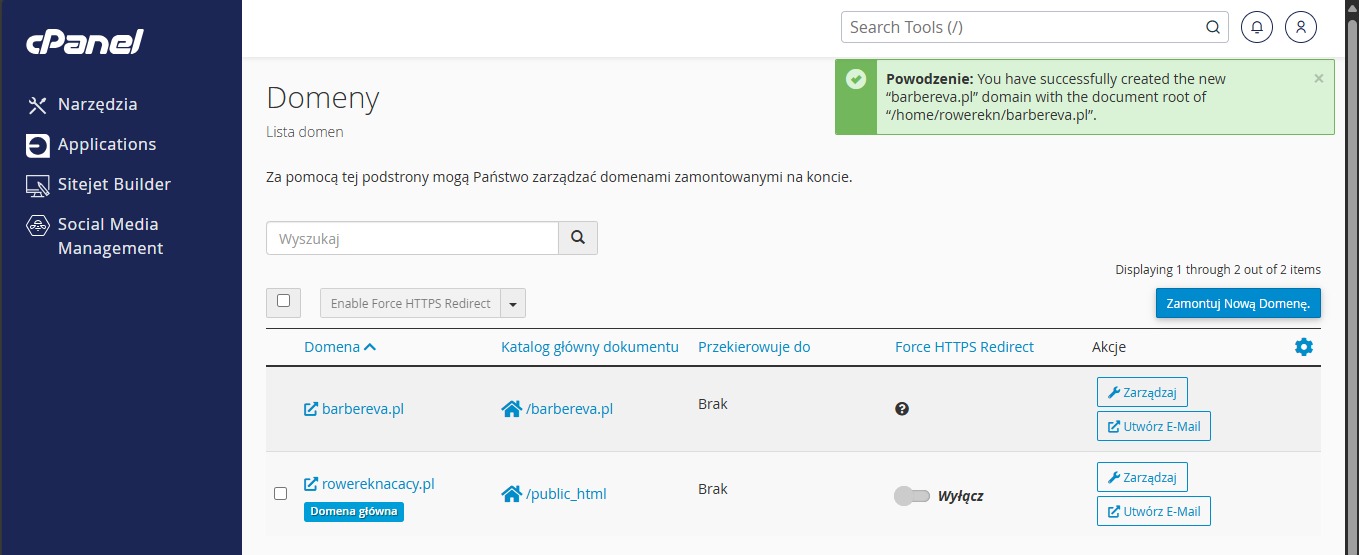
Task: Click the Zamontuj Nową Domenę button
Action: coord(1237,303)
